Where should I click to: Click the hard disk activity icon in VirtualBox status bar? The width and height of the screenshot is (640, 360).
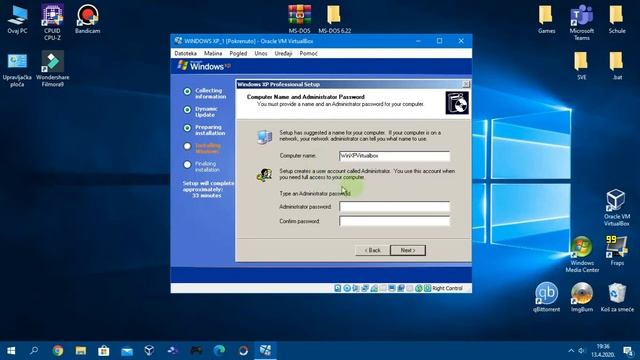(x=338, y=288)
